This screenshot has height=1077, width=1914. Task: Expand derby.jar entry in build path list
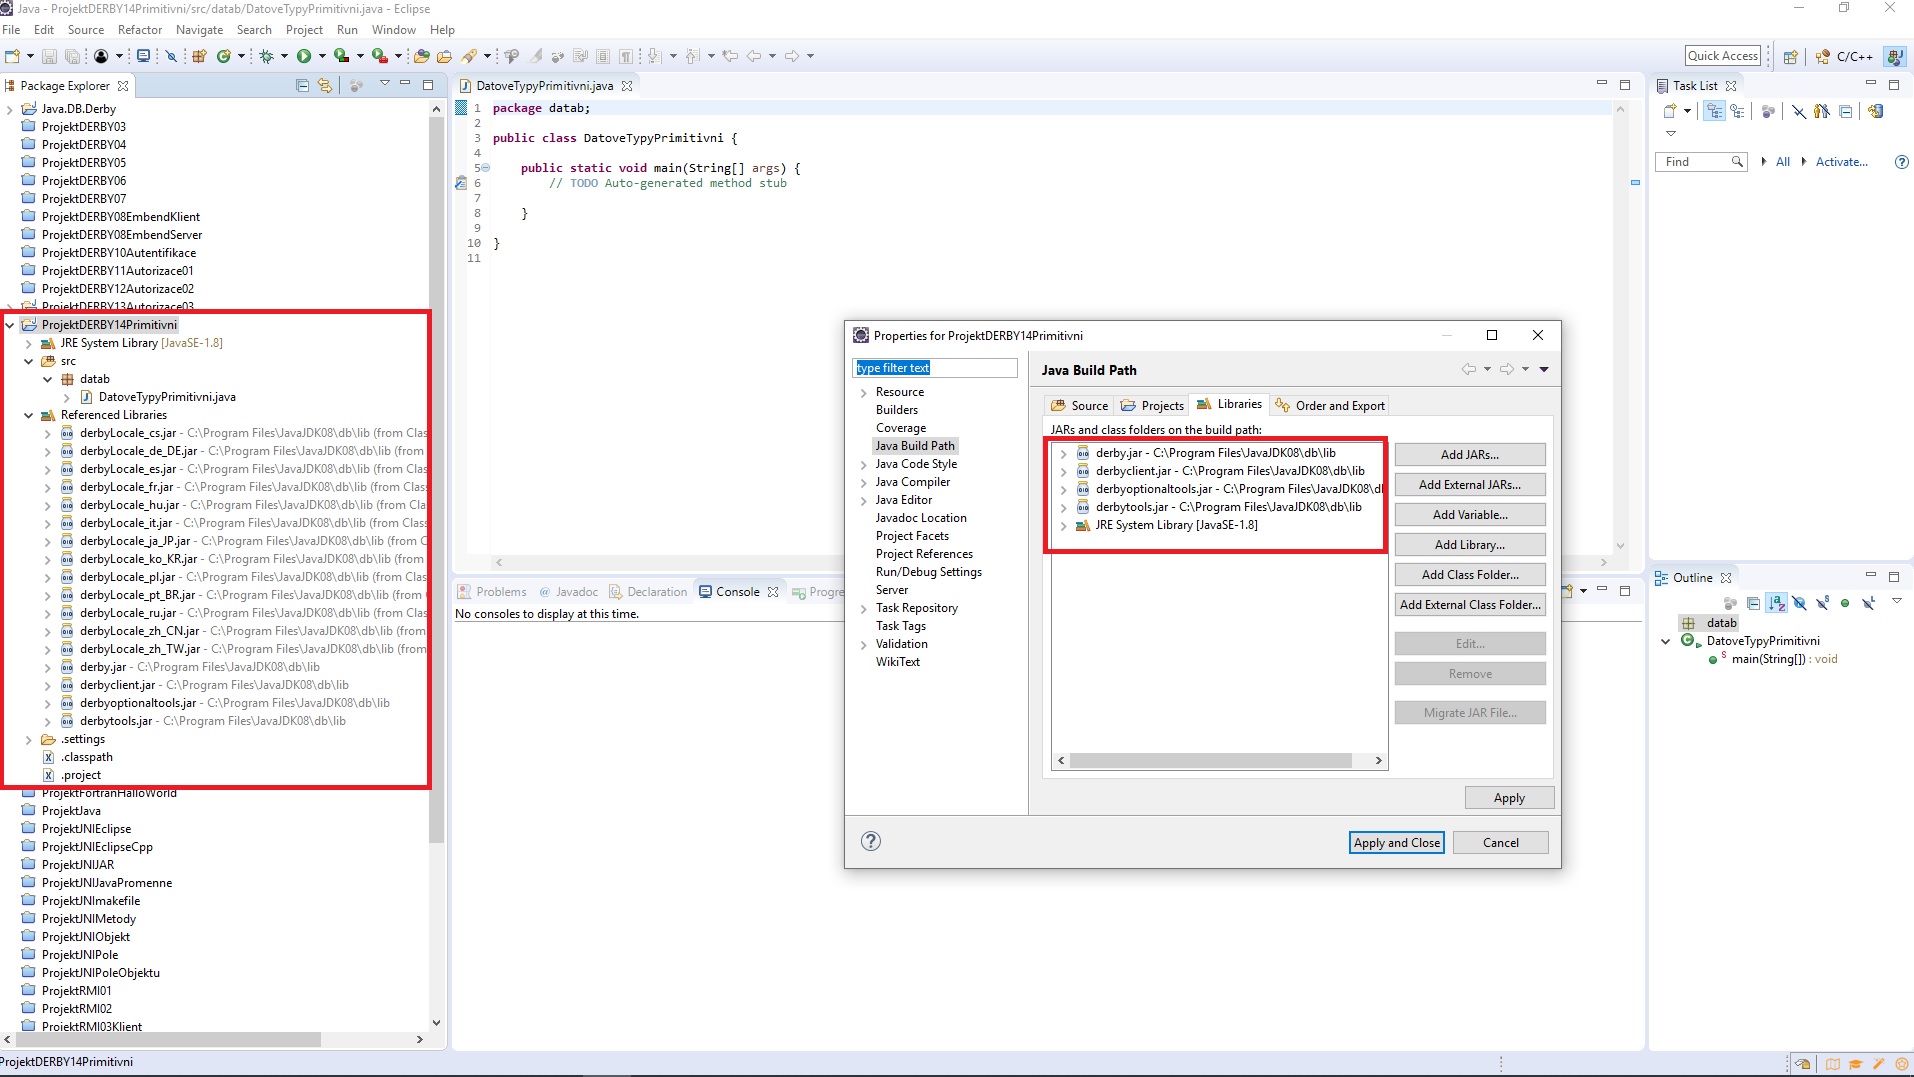(x=1063, y=453)
